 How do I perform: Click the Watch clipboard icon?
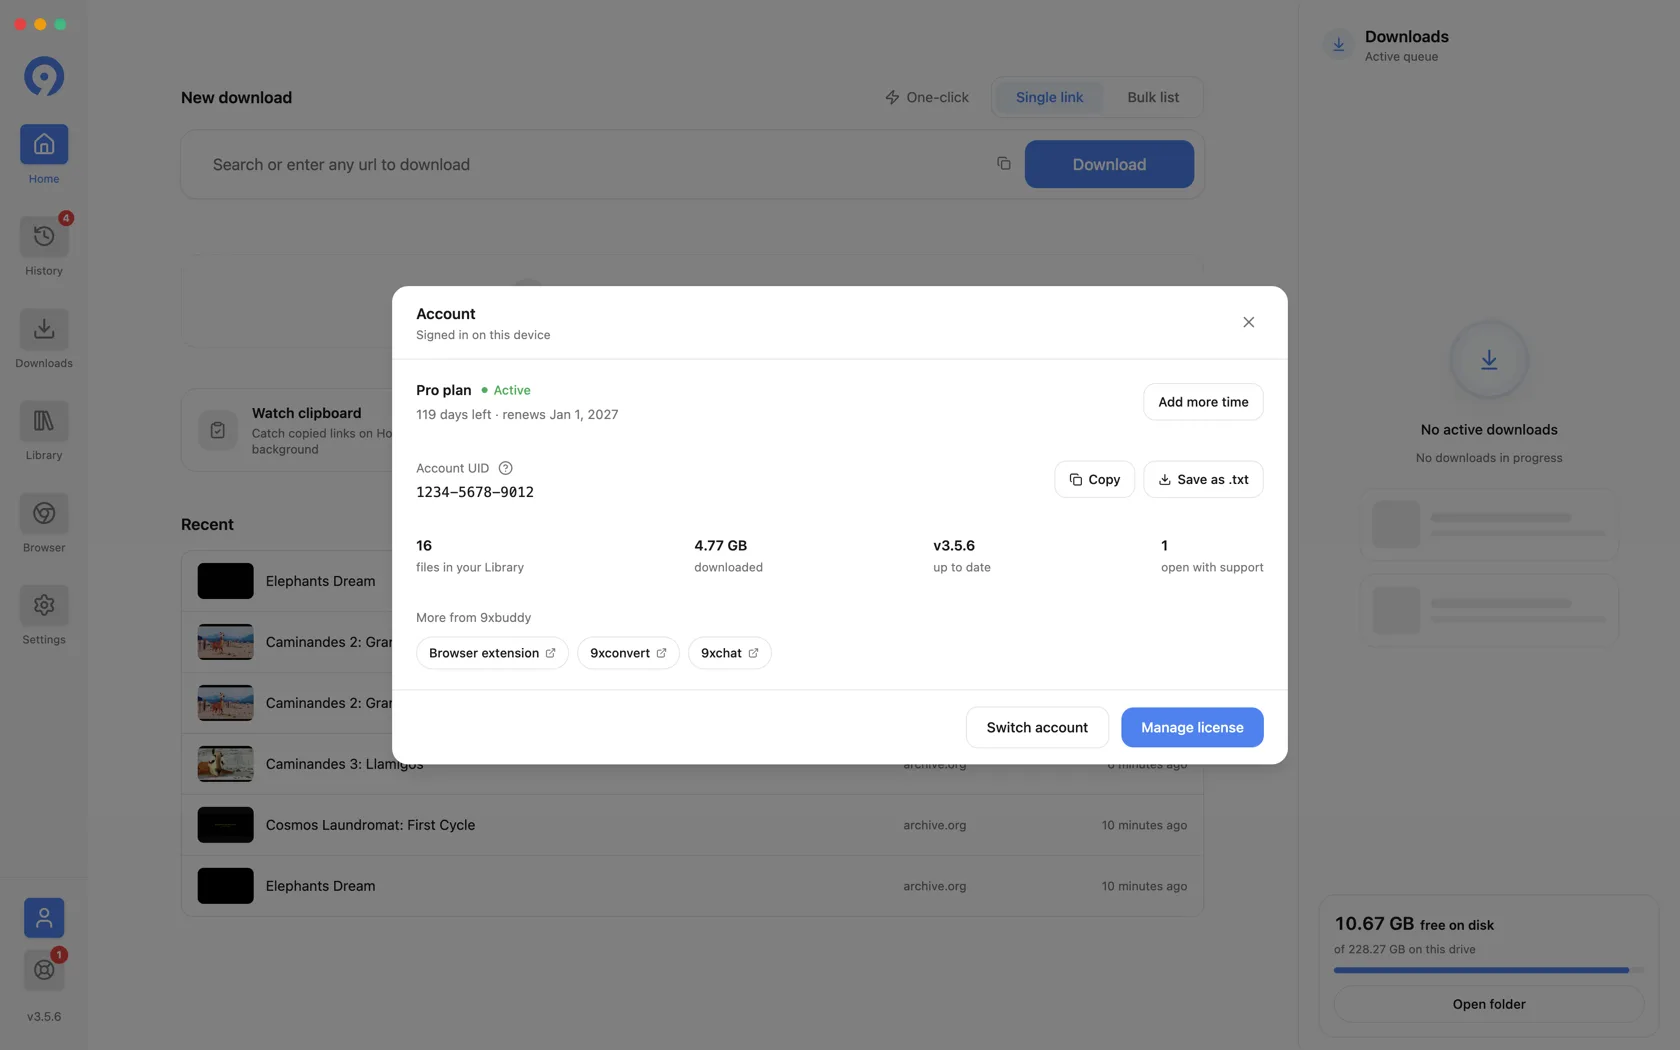point(218,430)
